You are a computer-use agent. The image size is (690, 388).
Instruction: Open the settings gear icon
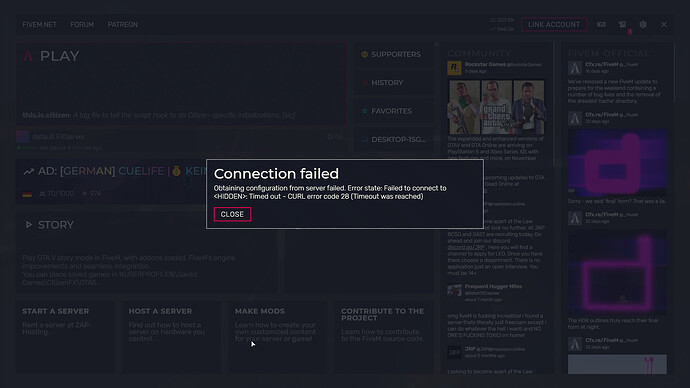[643, 25]
